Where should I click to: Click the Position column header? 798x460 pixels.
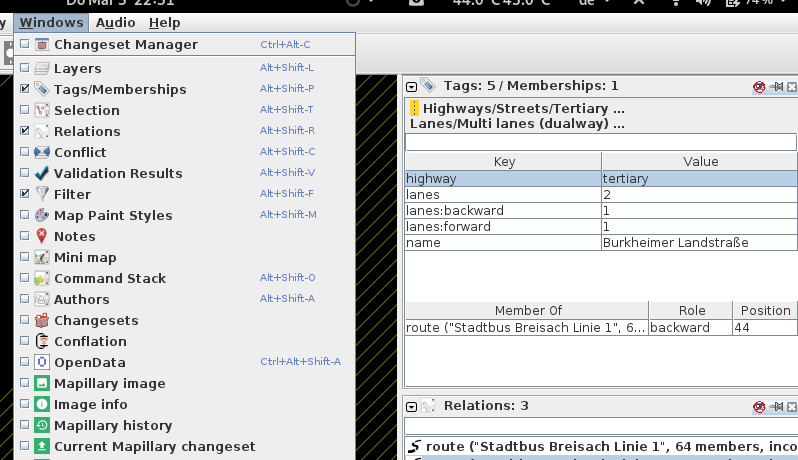(x=765, y=310)
